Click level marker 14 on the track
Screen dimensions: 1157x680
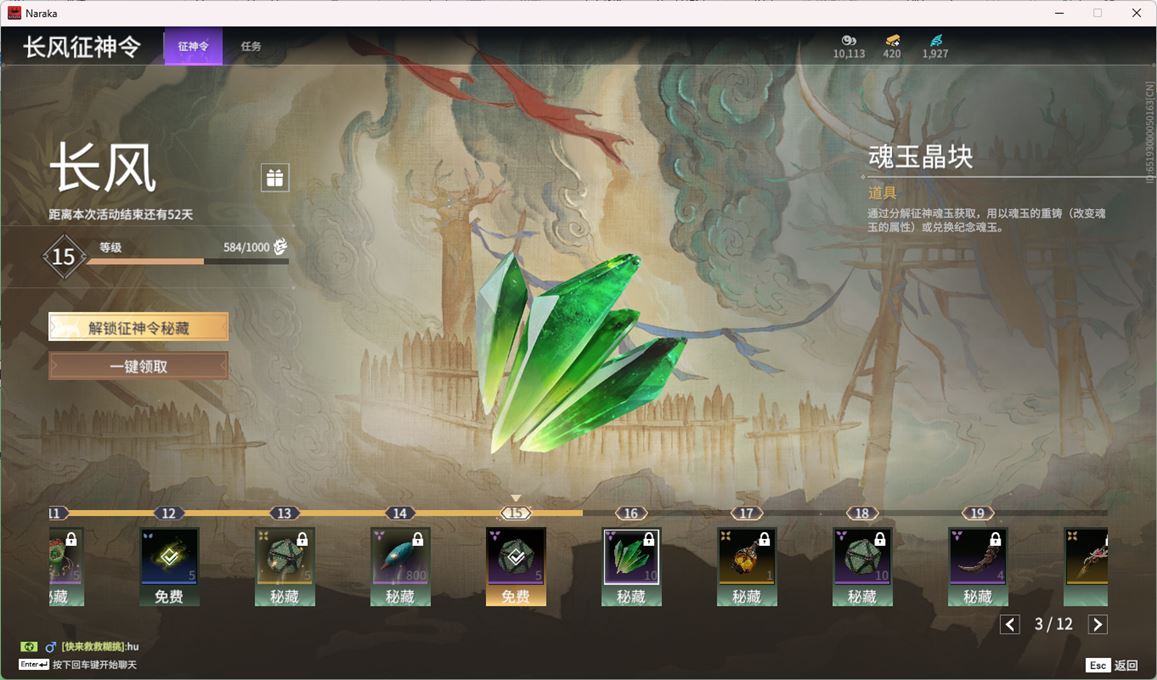click(400, 513)
